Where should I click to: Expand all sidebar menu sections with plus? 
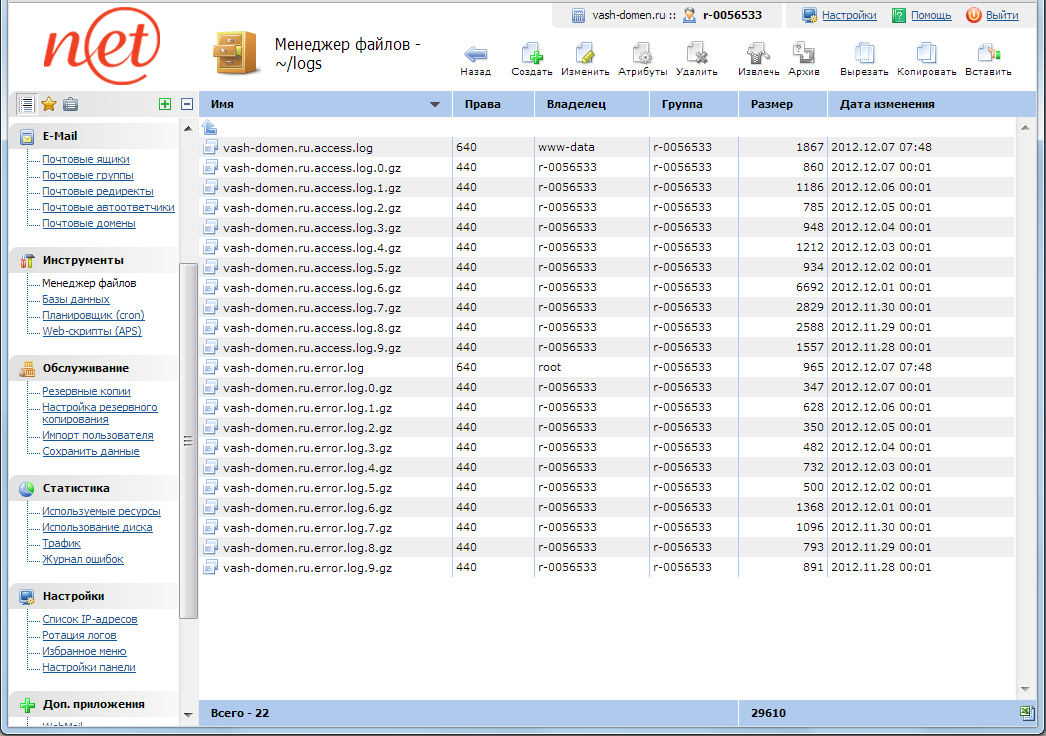tap(165, 104)
